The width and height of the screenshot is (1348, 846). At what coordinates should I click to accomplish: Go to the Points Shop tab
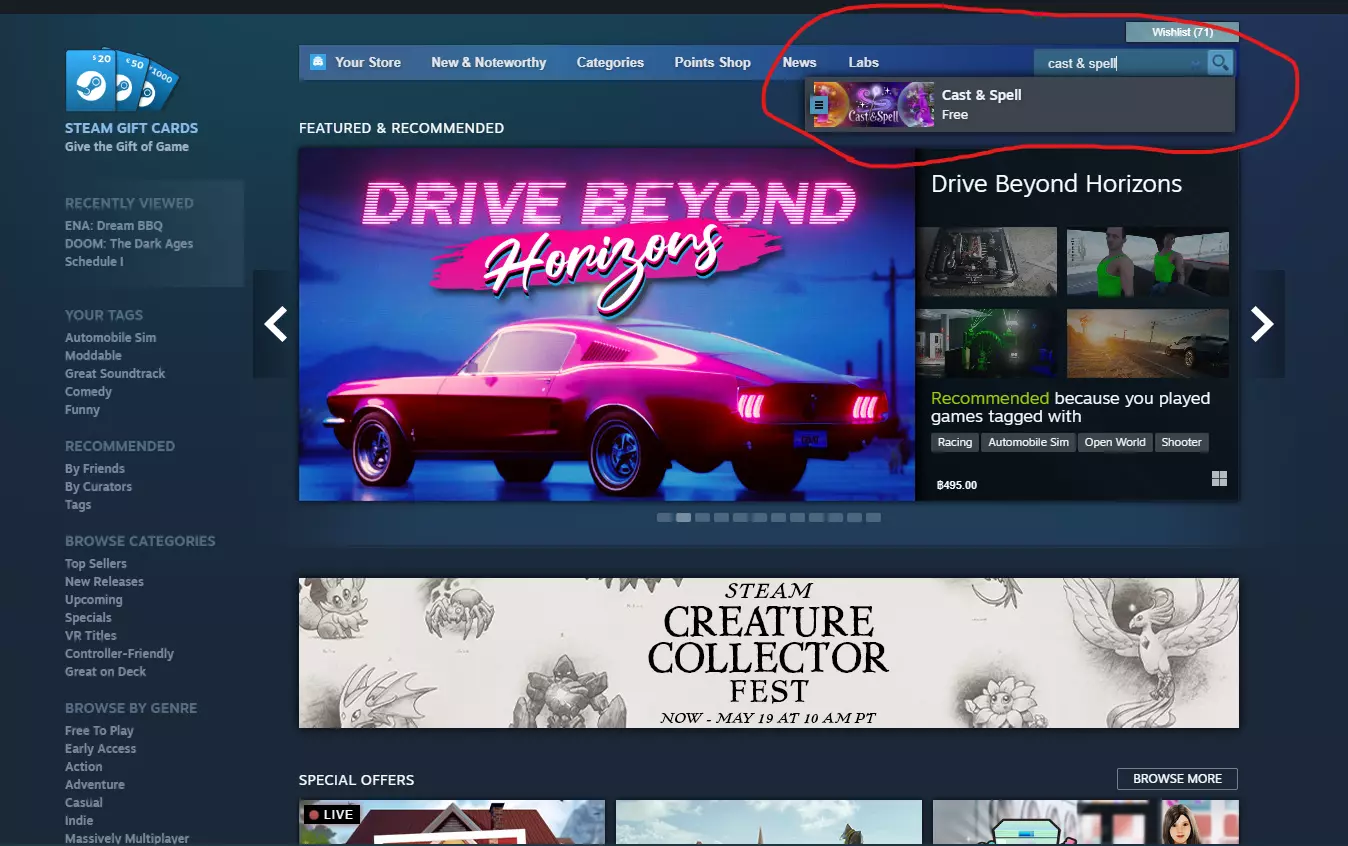[712, 62]
